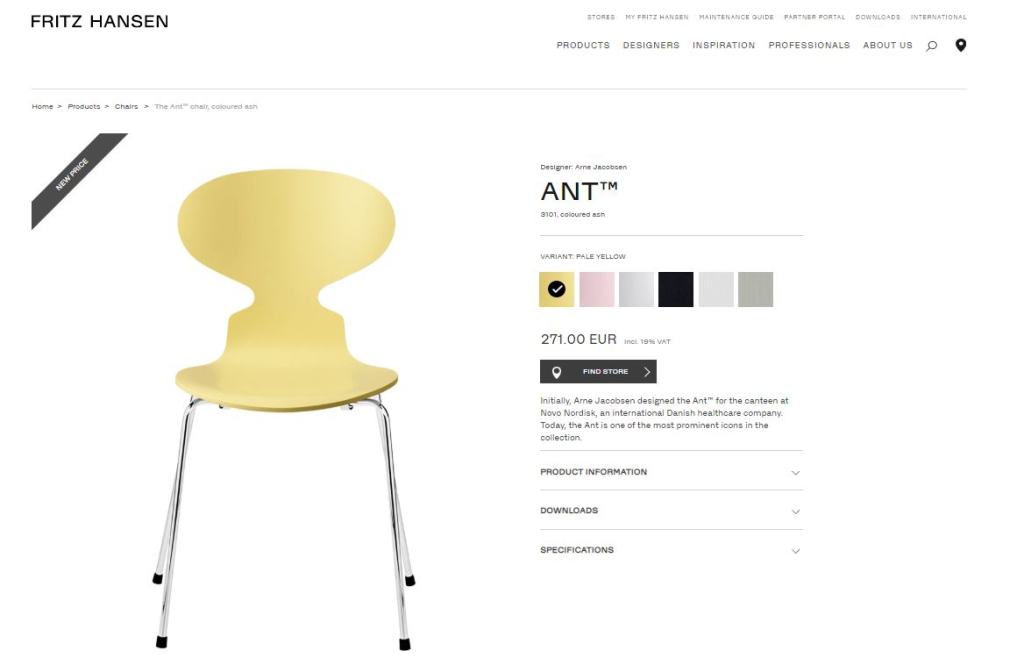Image resolution: width=1024 pixels, height=672 pixels.
Task: Open the Inspiration menu item
Action: point(724,45)
